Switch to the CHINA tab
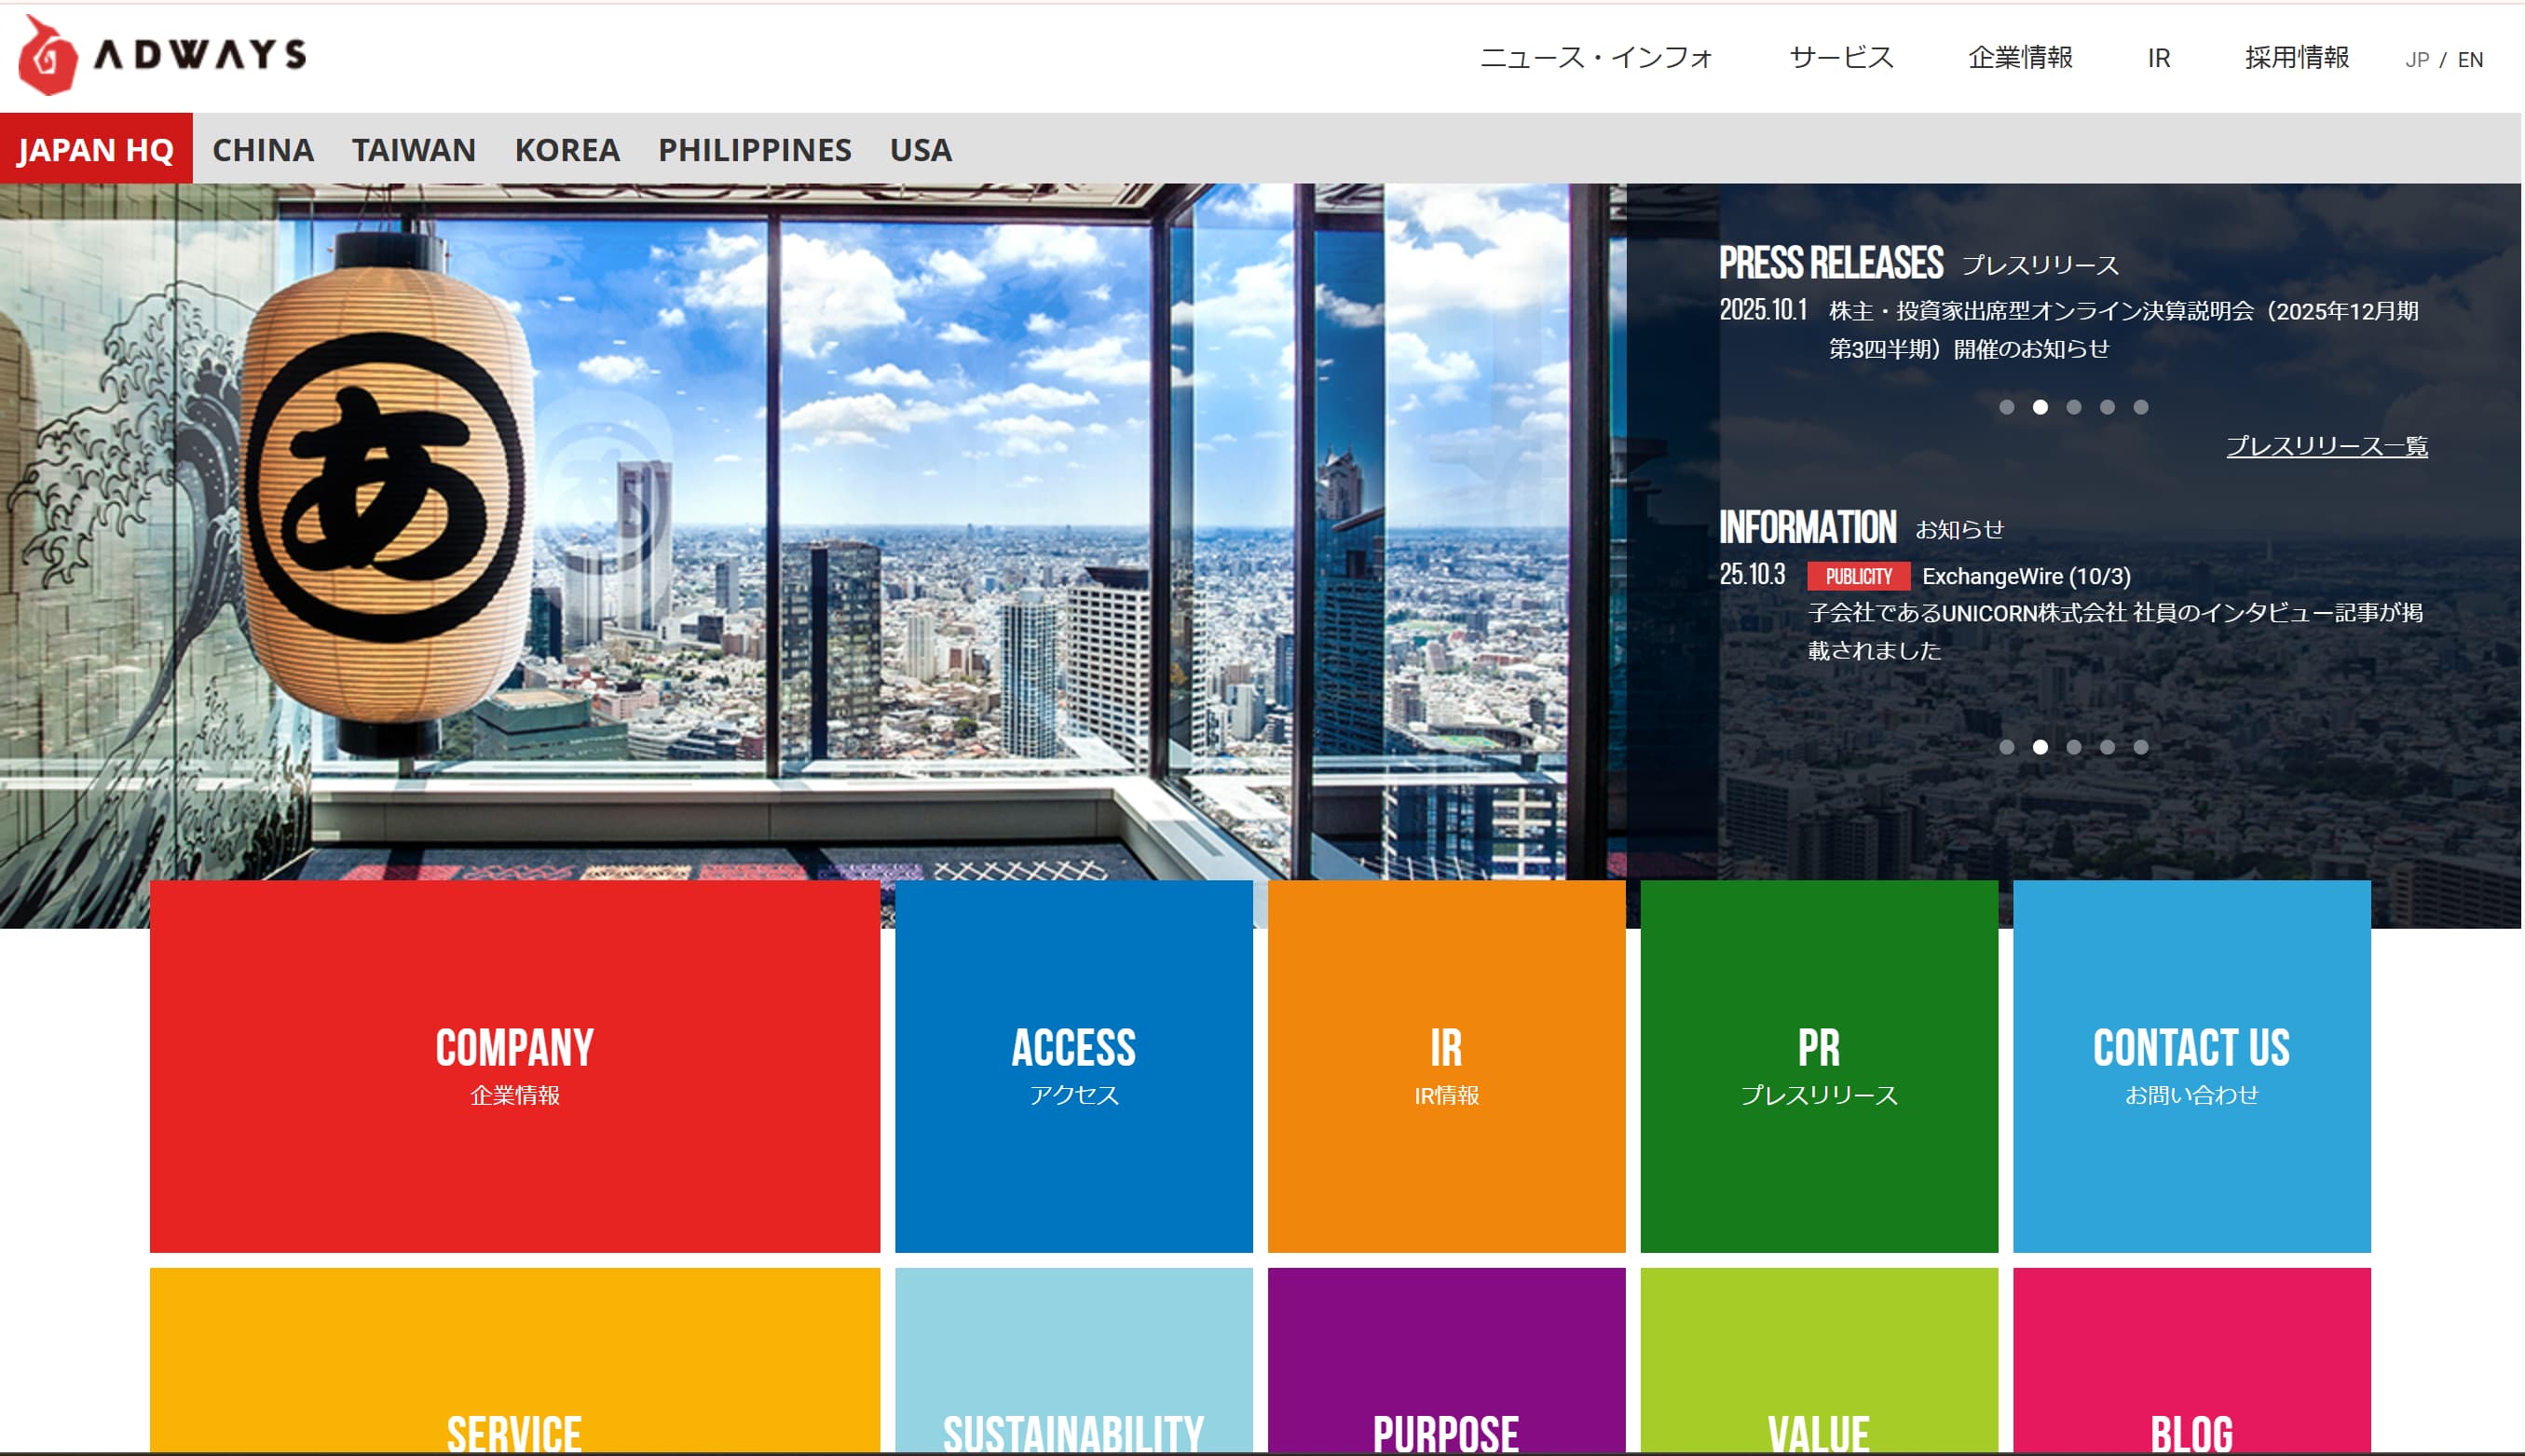This screenshot has width=2525, height=1456. [263, 150]
